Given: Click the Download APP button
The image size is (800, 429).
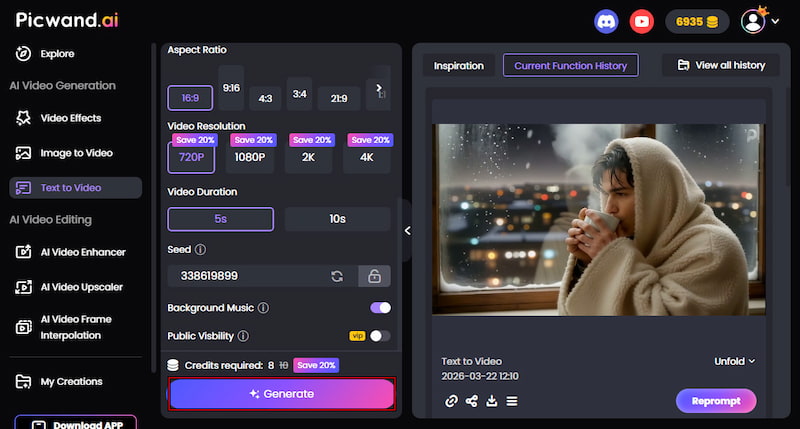Looking at the screenshot, I should point(76,423).
